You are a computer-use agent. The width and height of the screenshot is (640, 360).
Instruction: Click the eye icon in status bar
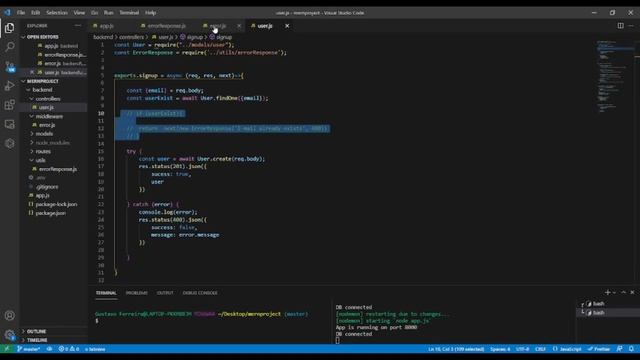(x=49, y=349)
